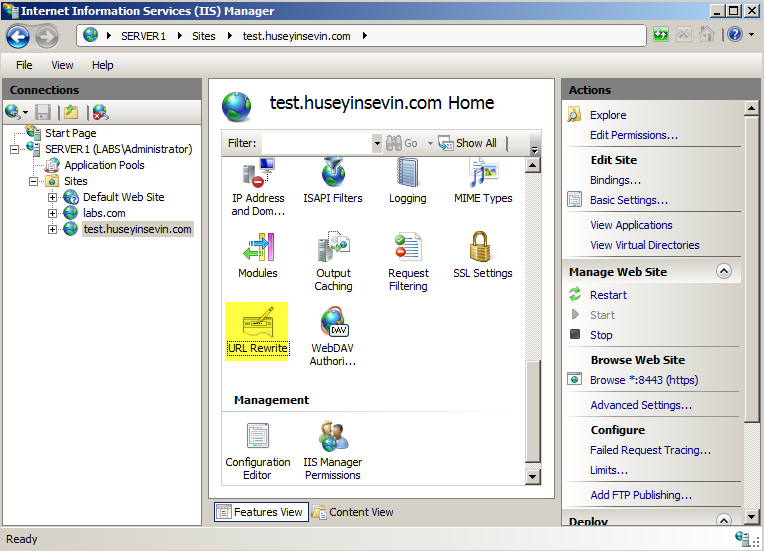Click the Create new connection icon
The width and height of the screenshot is (764, 551).
[x=13, y=113]
